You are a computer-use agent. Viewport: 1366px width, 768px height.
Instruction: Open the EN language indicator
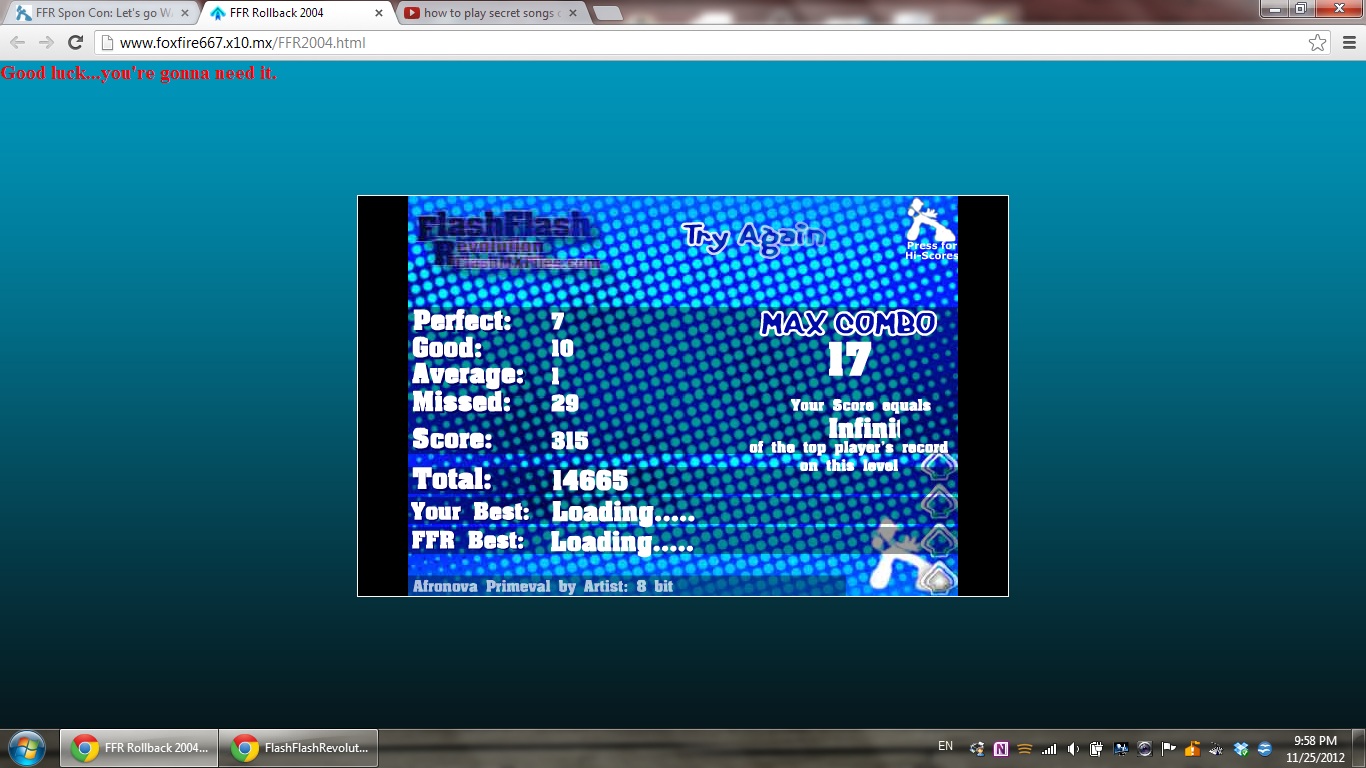click(x=945, y=746)
